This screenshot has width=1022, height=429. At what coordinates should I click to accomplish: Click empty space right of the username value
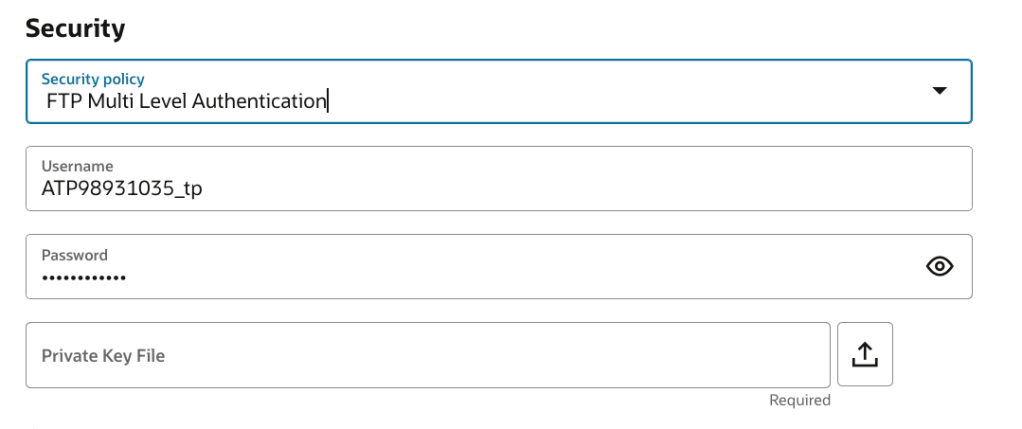600,190
